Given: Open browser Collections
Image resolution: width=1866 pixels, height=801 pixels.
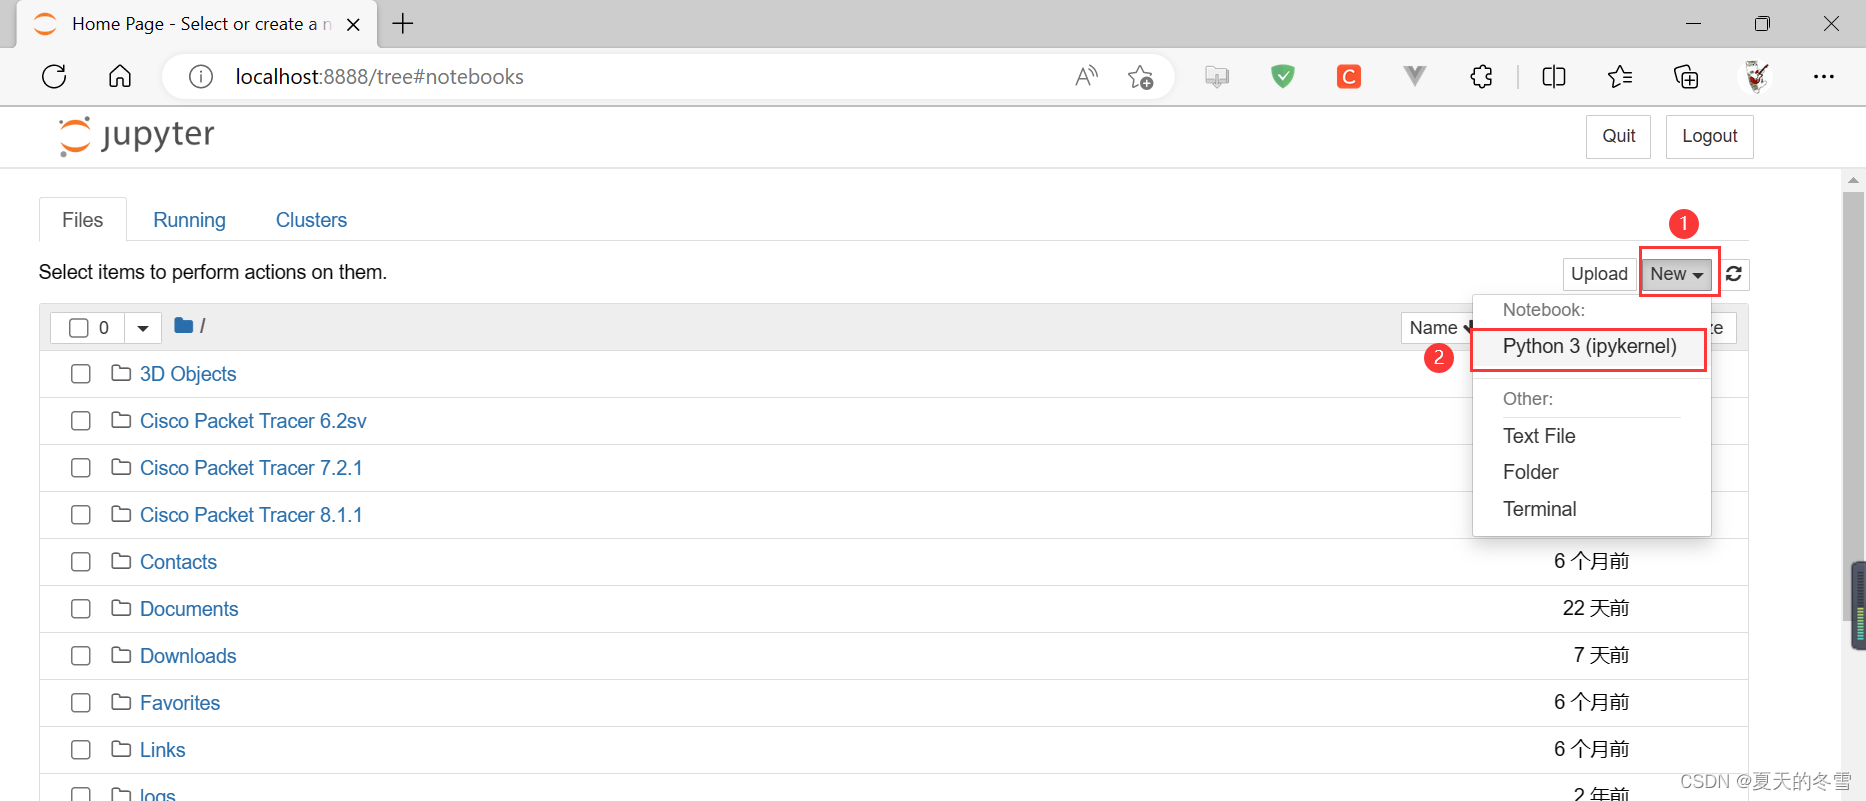Looking at the screenshot, I should pos(1686,76).
